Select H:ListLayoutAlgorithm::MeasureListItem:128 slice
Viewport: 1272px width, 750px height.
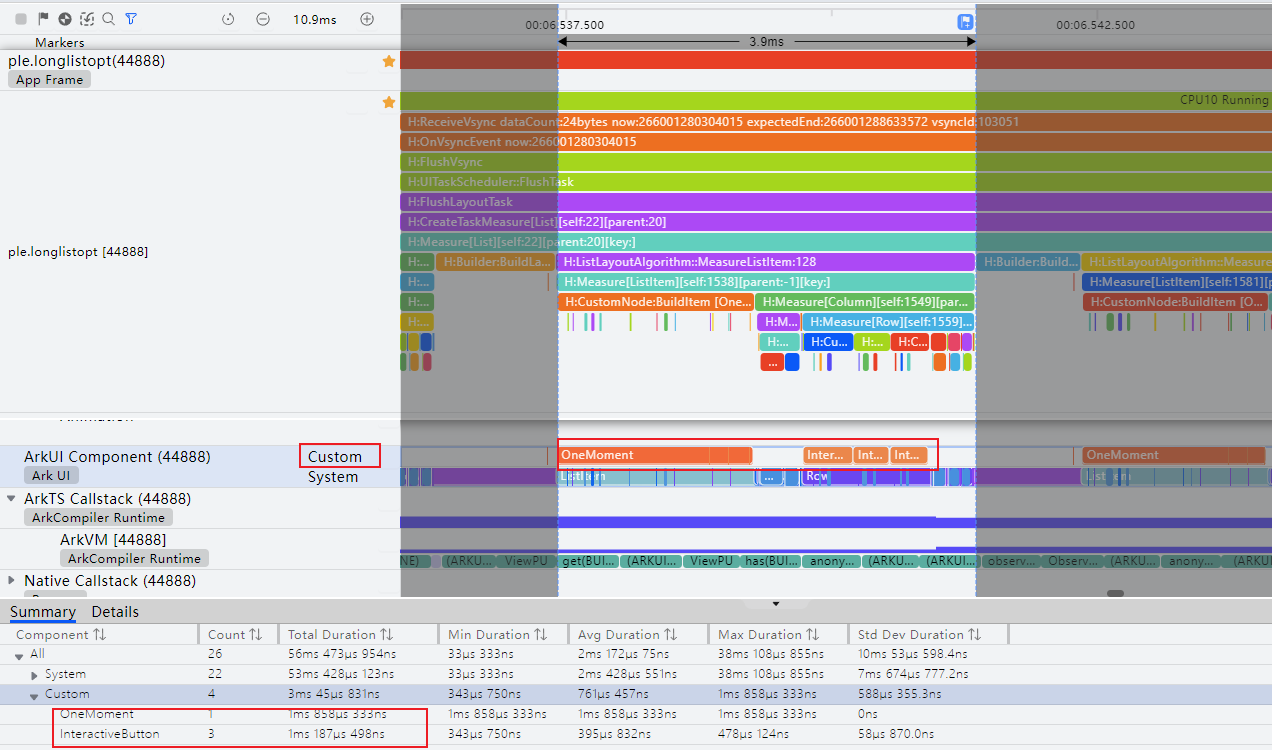click(x=766, y=262)
